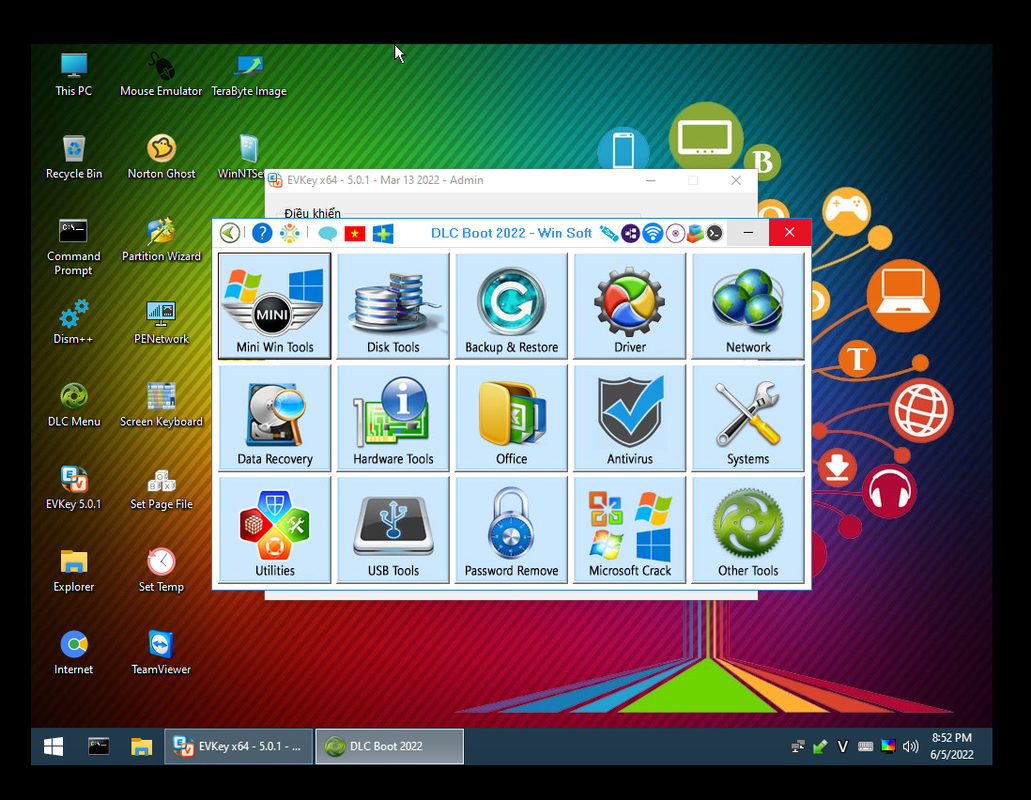Open the Driver category

click(630, 306)
